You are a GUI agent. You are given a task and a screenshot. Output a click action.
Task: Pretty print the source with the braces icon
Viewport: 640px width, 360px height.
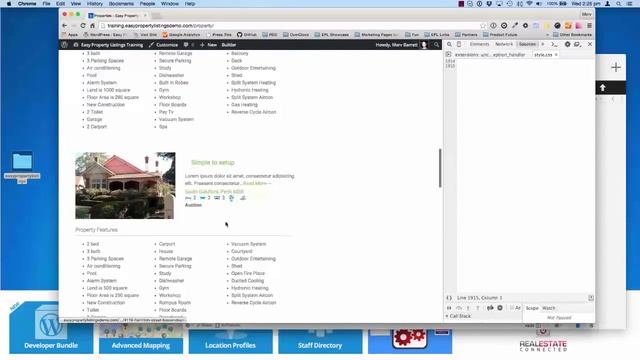coord(449,298)
